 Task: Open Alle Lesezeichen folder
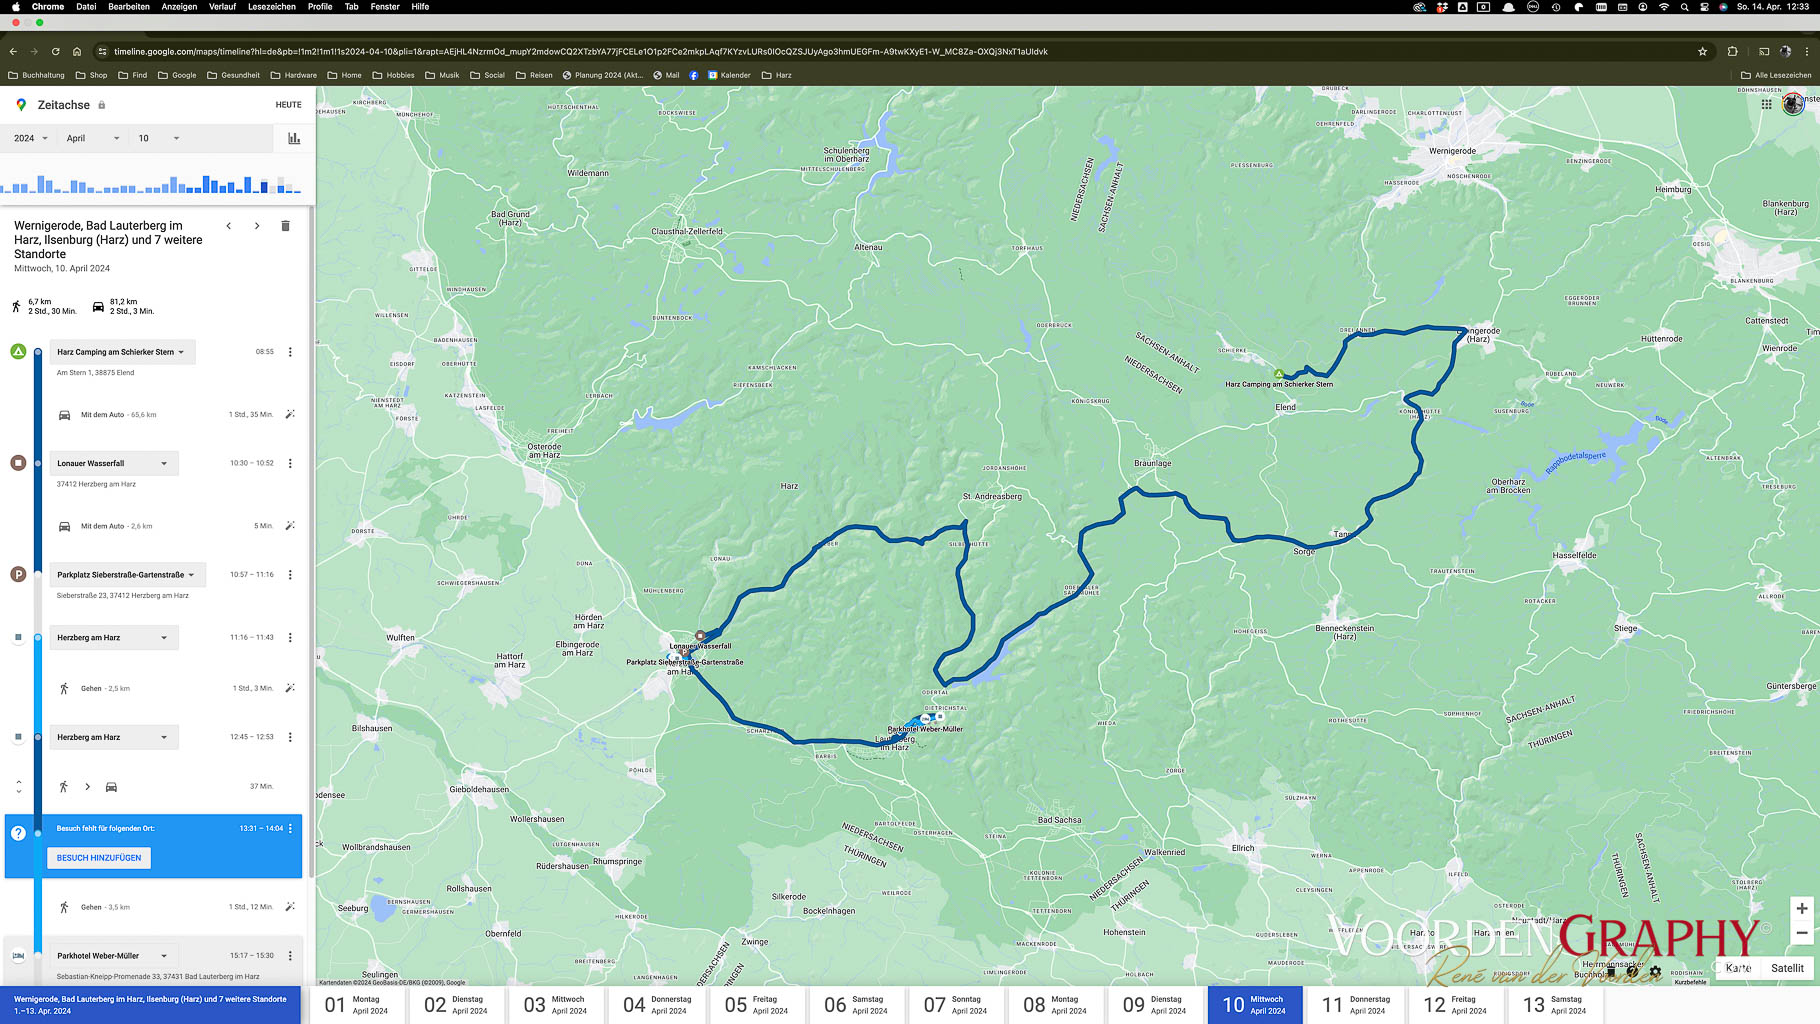click(1776, 75)
